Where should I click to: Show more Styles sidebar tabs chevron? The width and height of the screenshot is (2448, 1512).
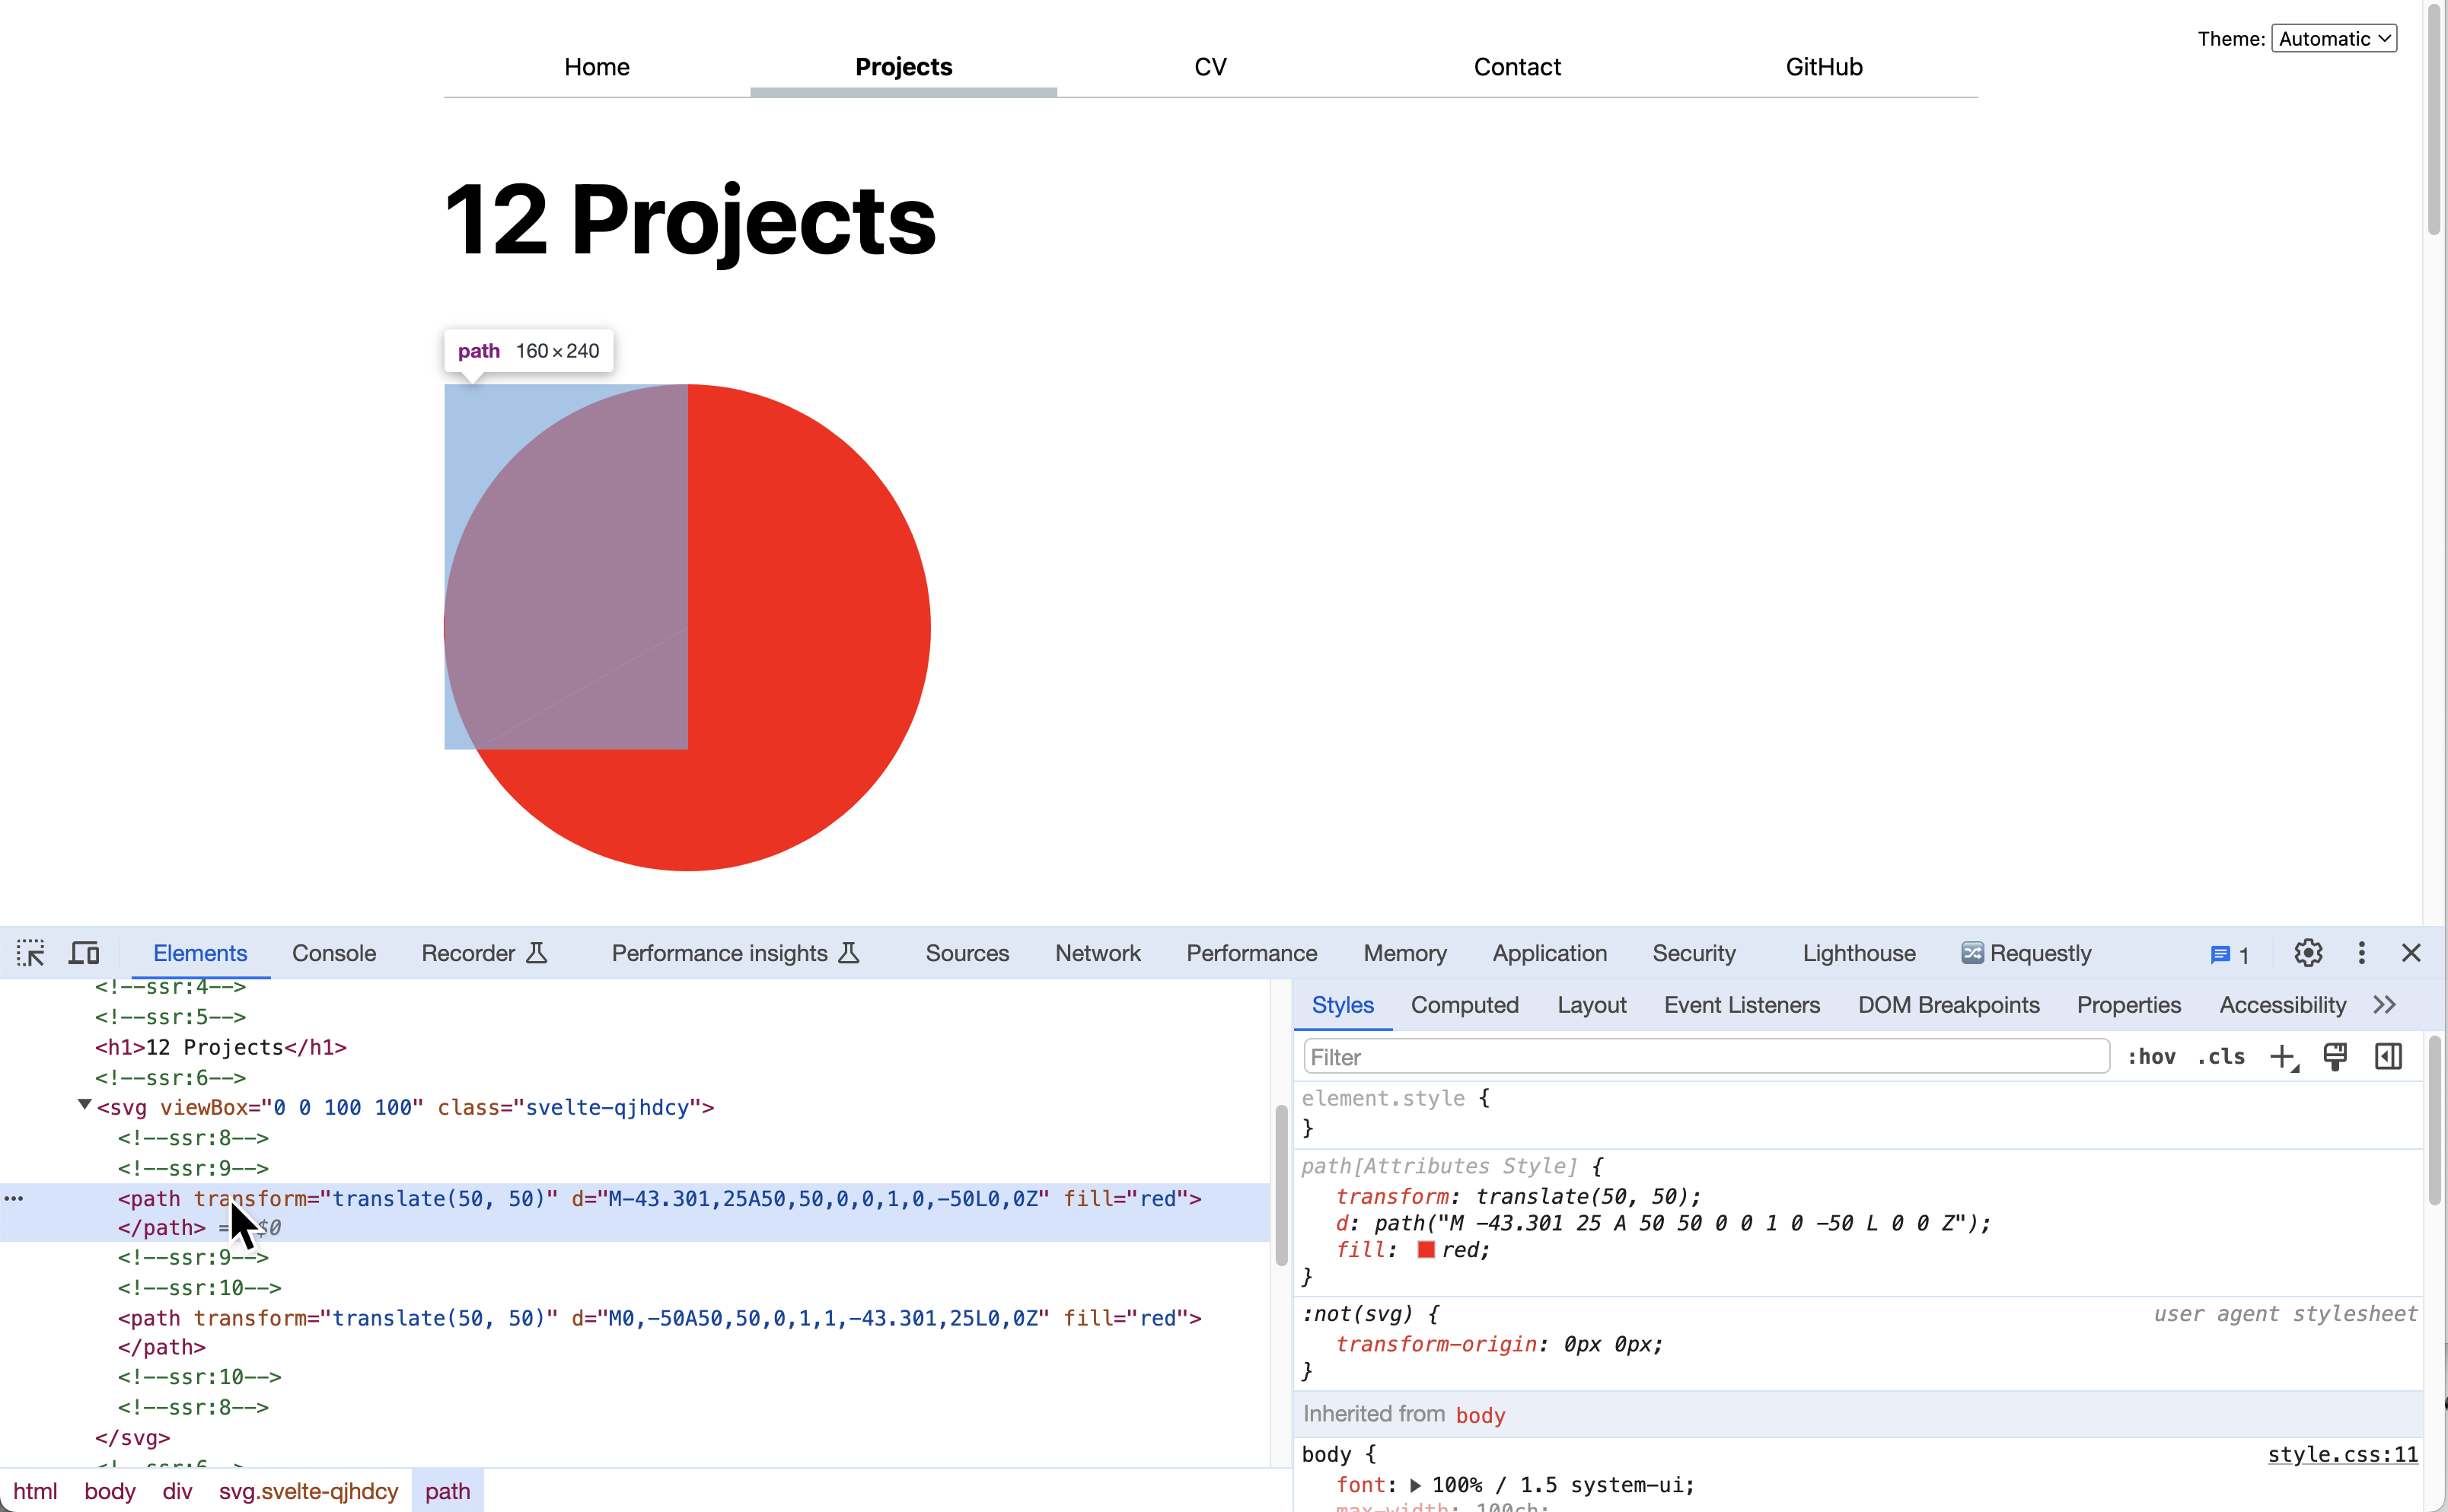tap(2385, 1005)
